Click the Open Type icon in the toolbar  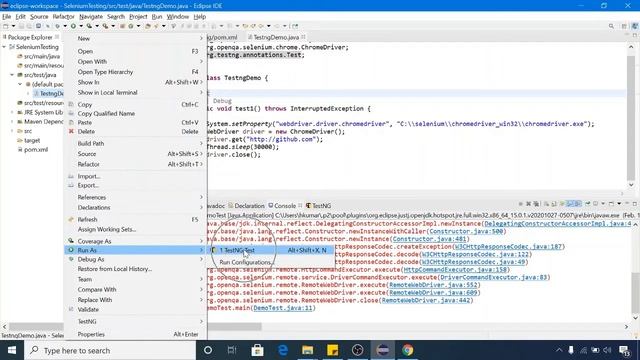click(x=148, y=26)
